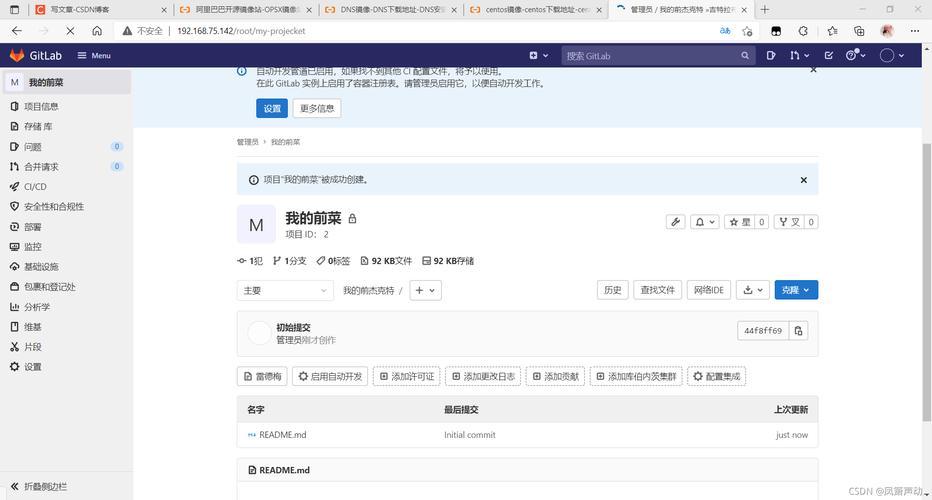Click the wrench admin icon button
Image resolution: width=932 pixels, height=500 pixels.
(x=675, y=222)
